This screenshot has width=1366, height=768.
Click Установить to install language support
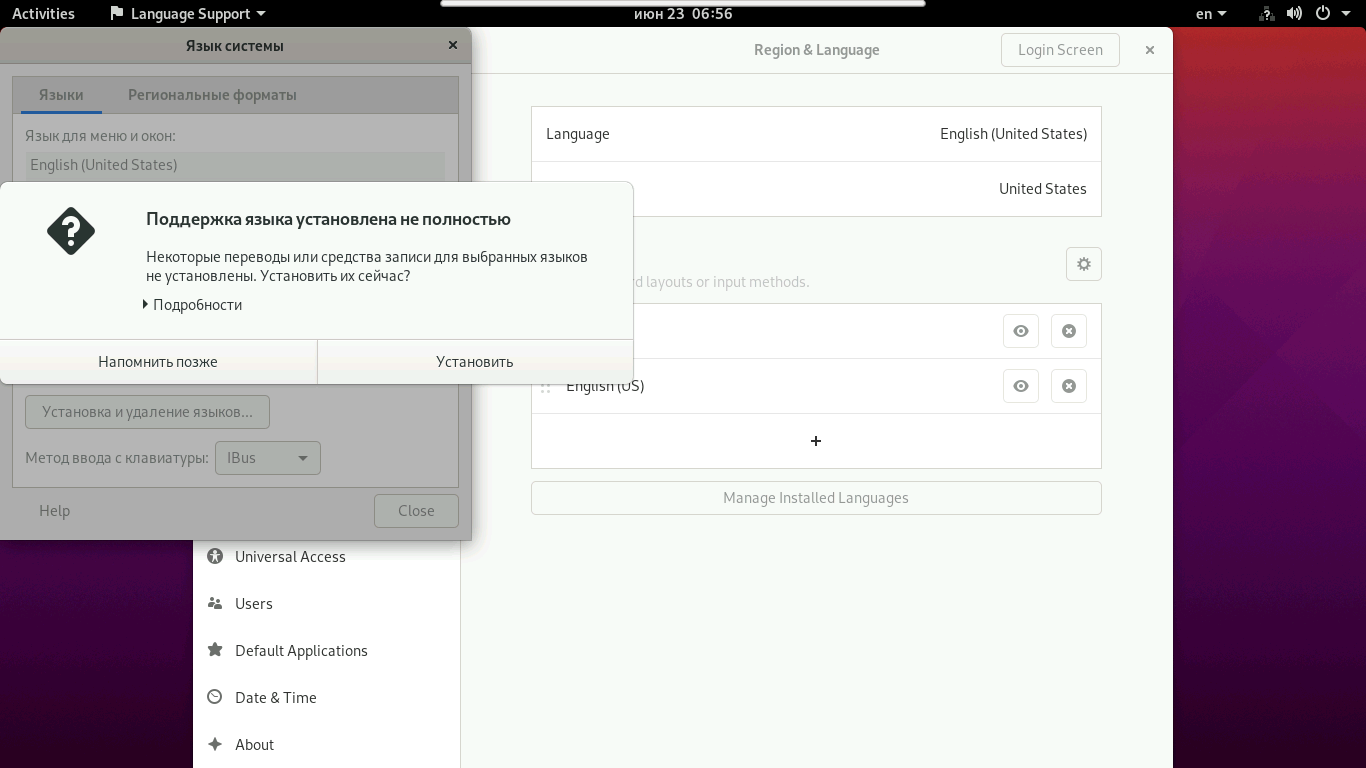475,362
